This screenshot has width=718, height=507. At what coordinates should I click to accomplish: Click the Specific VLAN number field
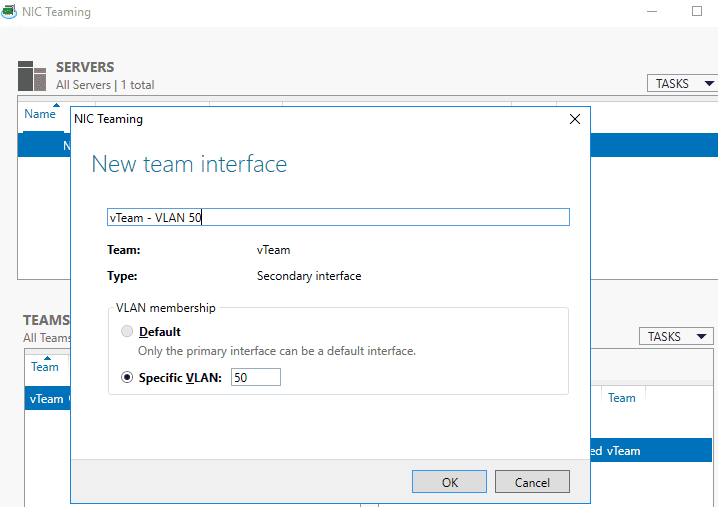256,377
